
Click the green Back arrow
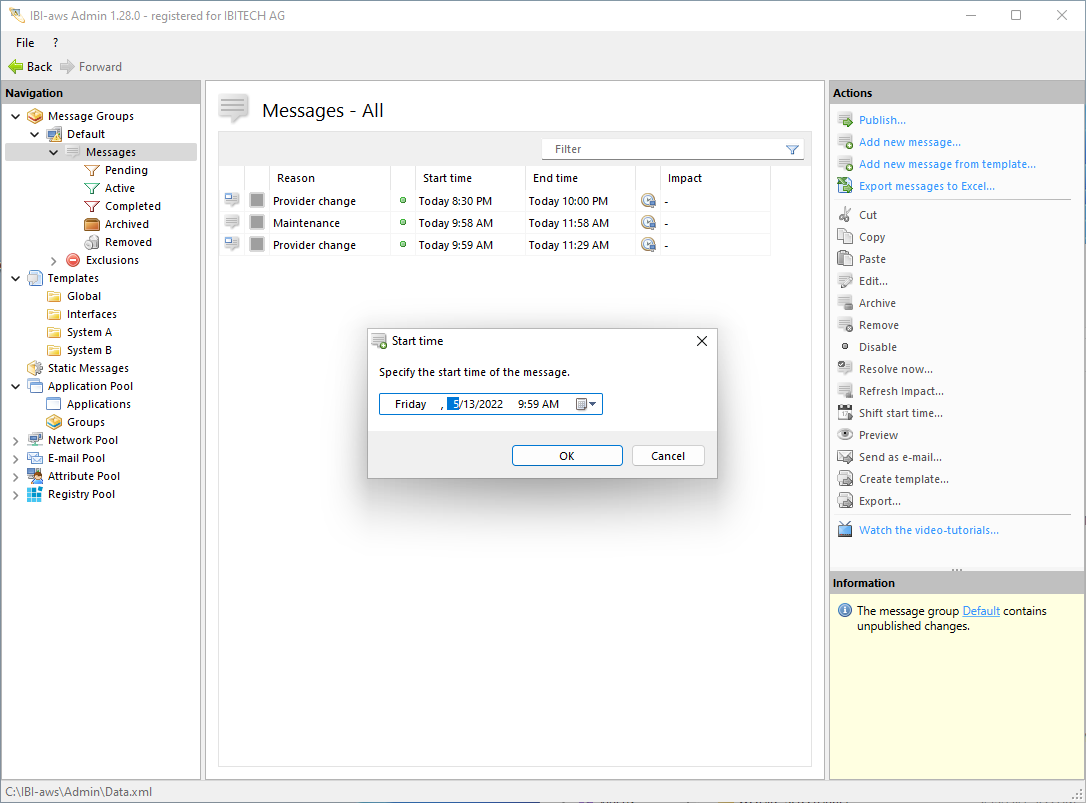coord(16,67)
